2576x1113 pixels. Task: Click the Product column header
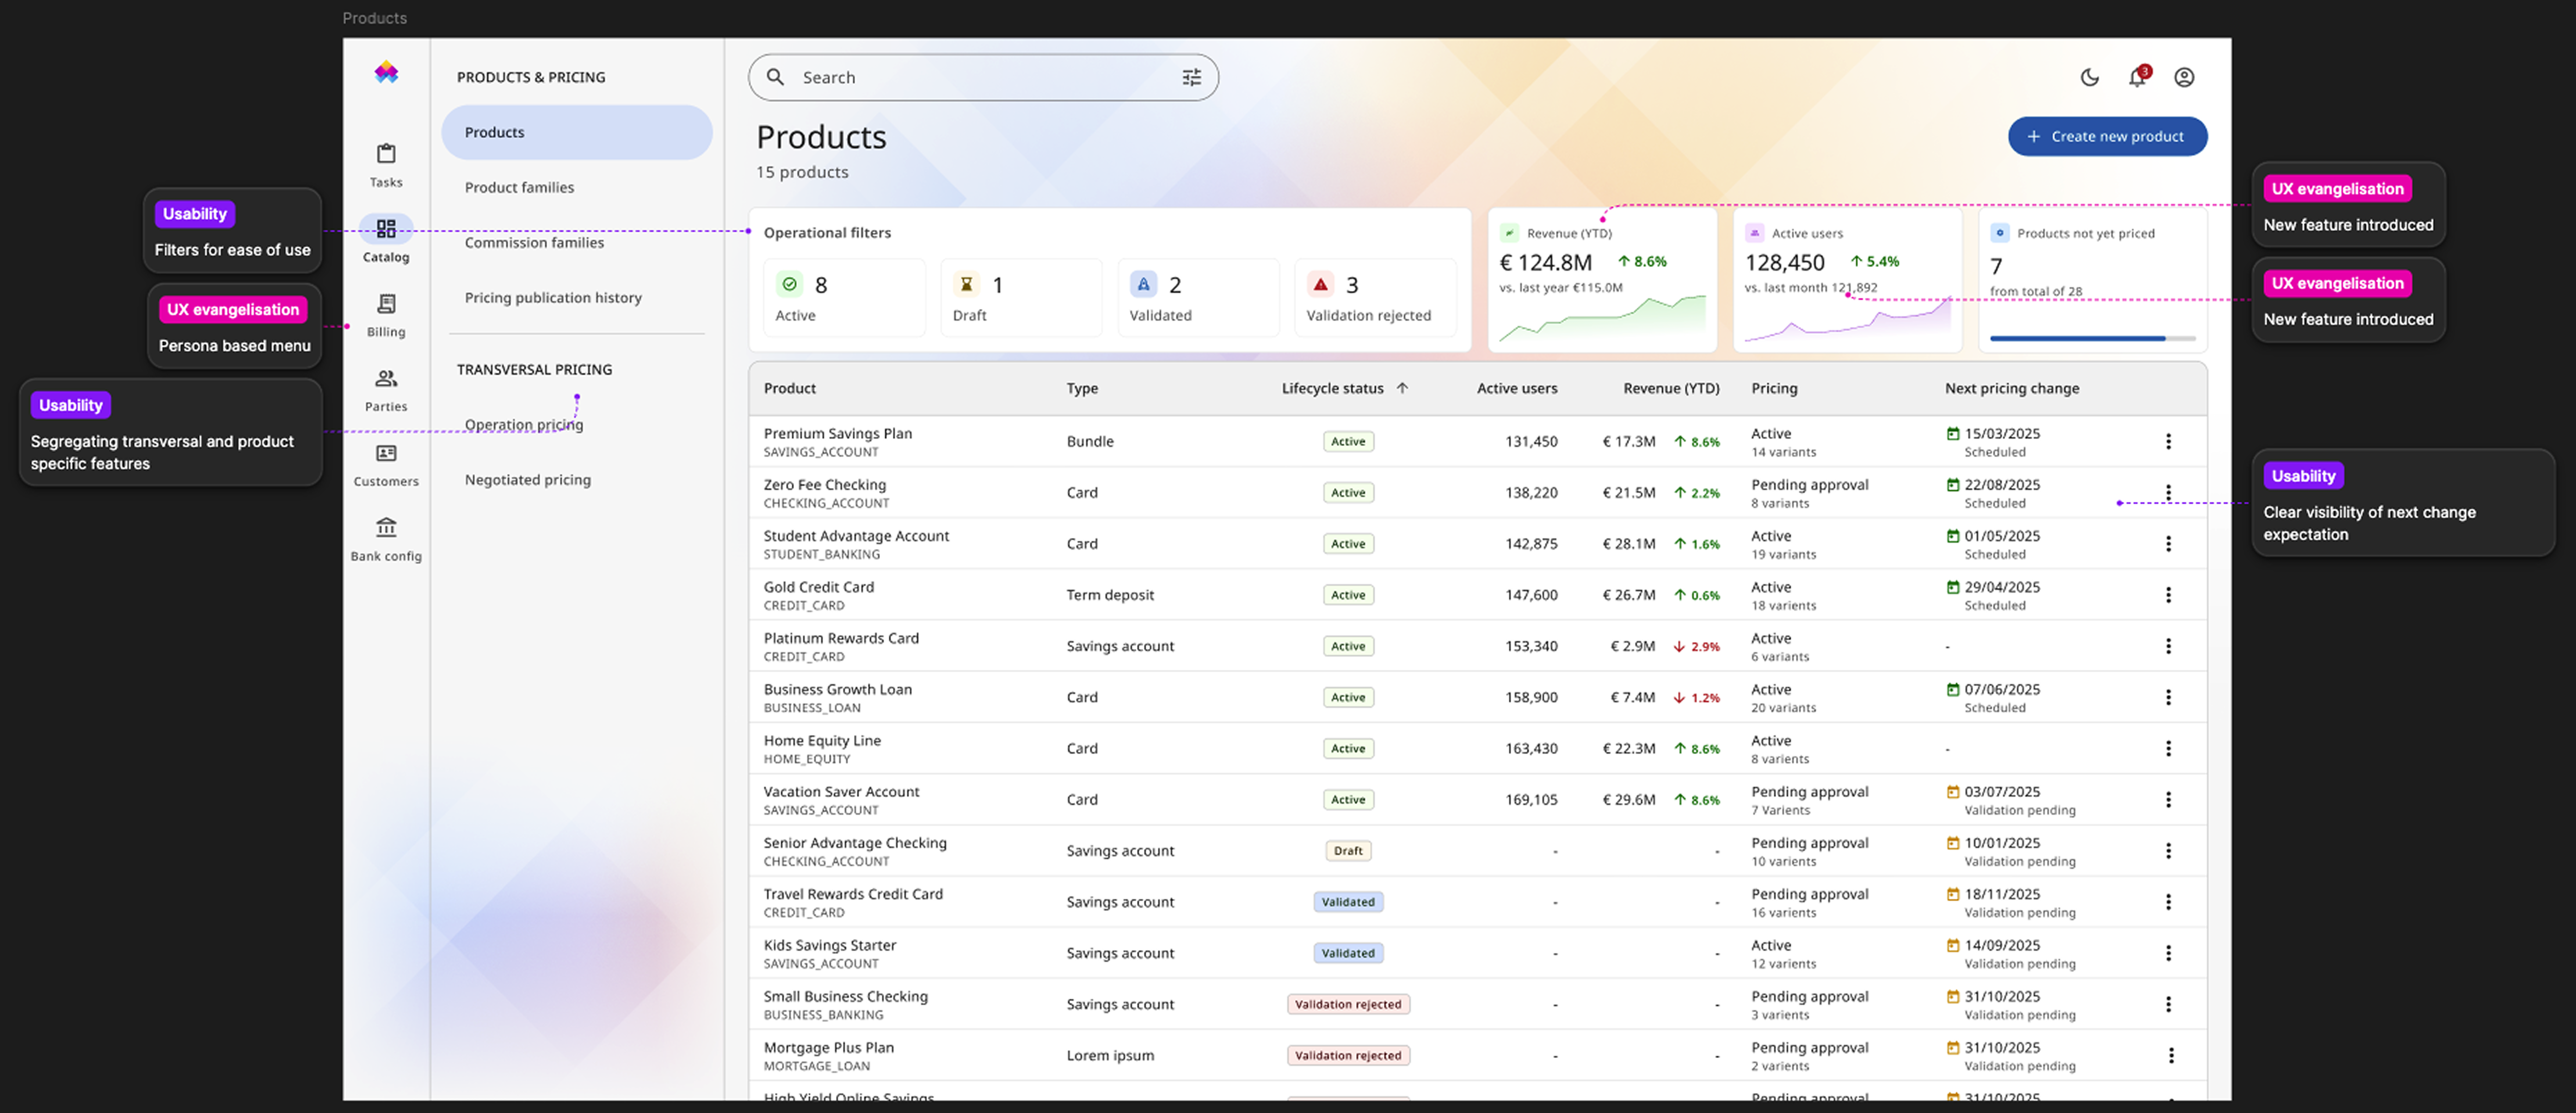[x=790, y=388]
